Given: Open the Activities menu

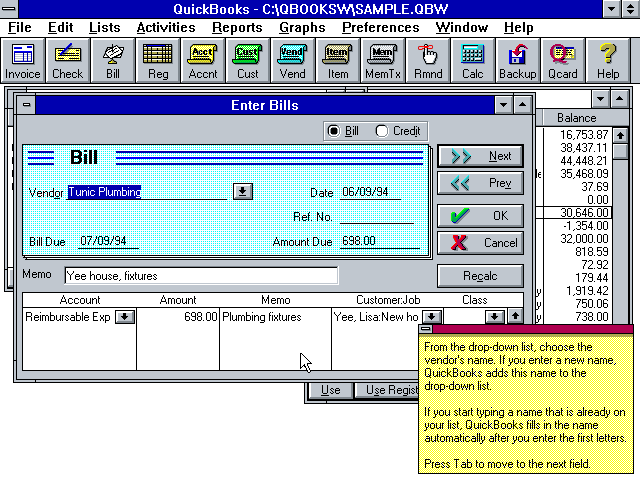Looking at the screenshot, I should point(166,27).
